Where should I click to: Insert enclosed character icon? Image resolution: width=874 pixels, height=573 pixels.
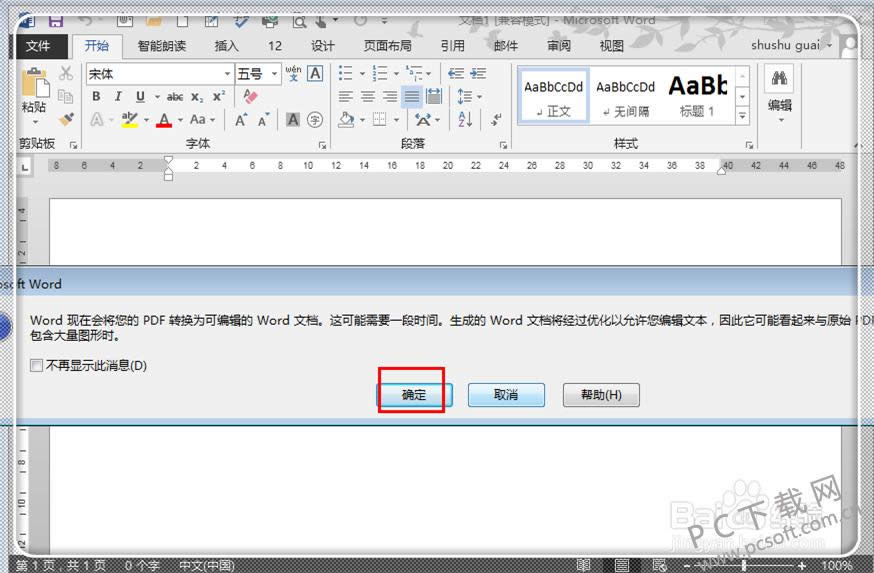(315, 119)
